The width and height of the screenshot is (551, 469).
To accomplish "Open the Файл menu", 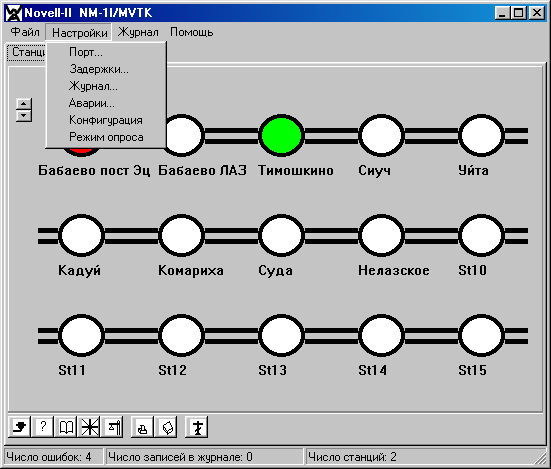I will pyautogui.click(x=25, y=32).
